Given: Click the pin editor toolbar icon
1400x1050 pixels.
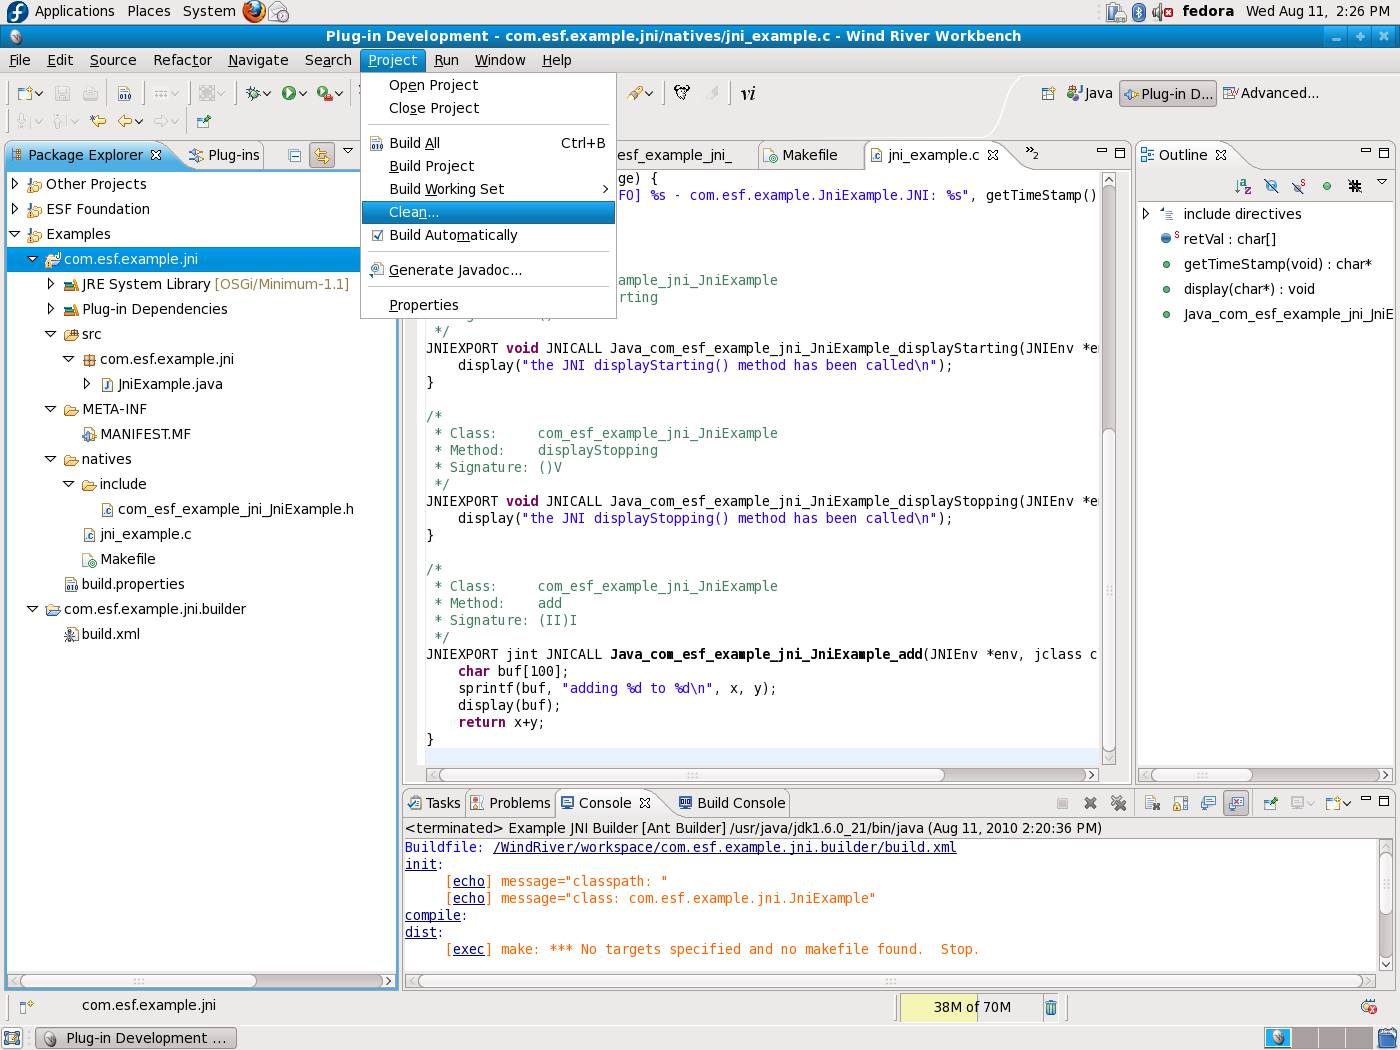Looking at the screenshot, I should 204,121.
